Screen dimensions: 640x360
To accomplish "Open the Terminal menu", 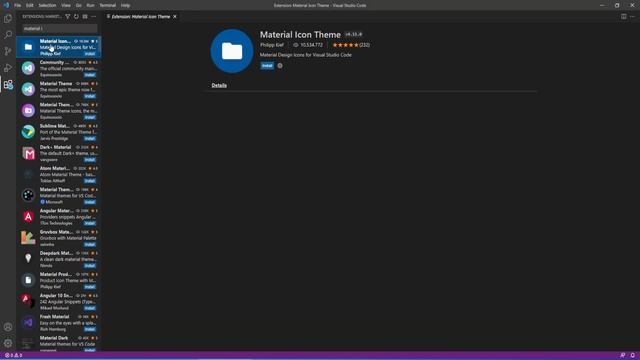I will [x=108, y=5].
